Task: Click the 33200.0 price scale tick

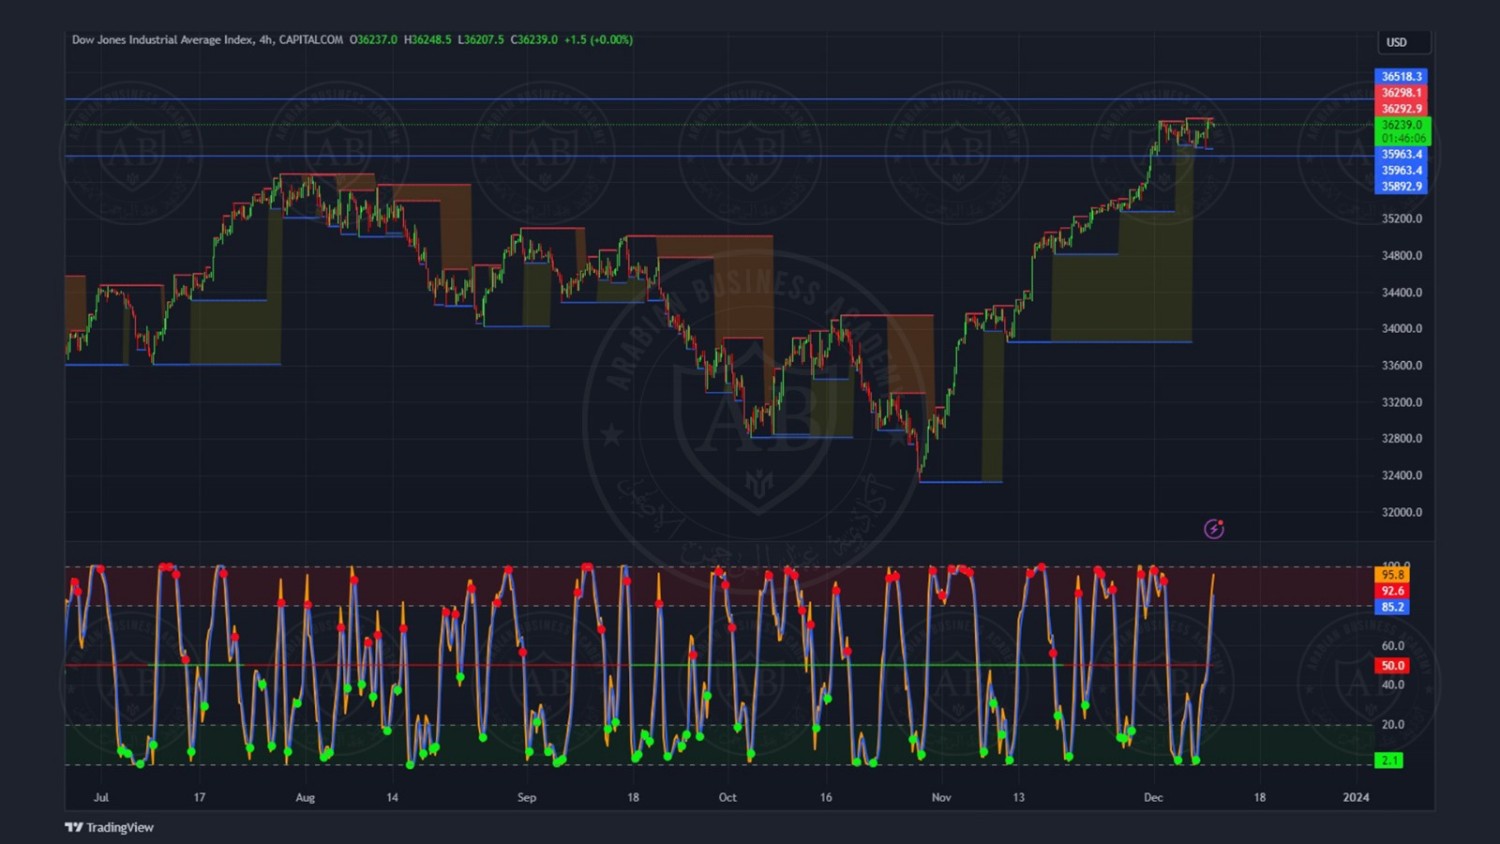Action: [1402, 402]
